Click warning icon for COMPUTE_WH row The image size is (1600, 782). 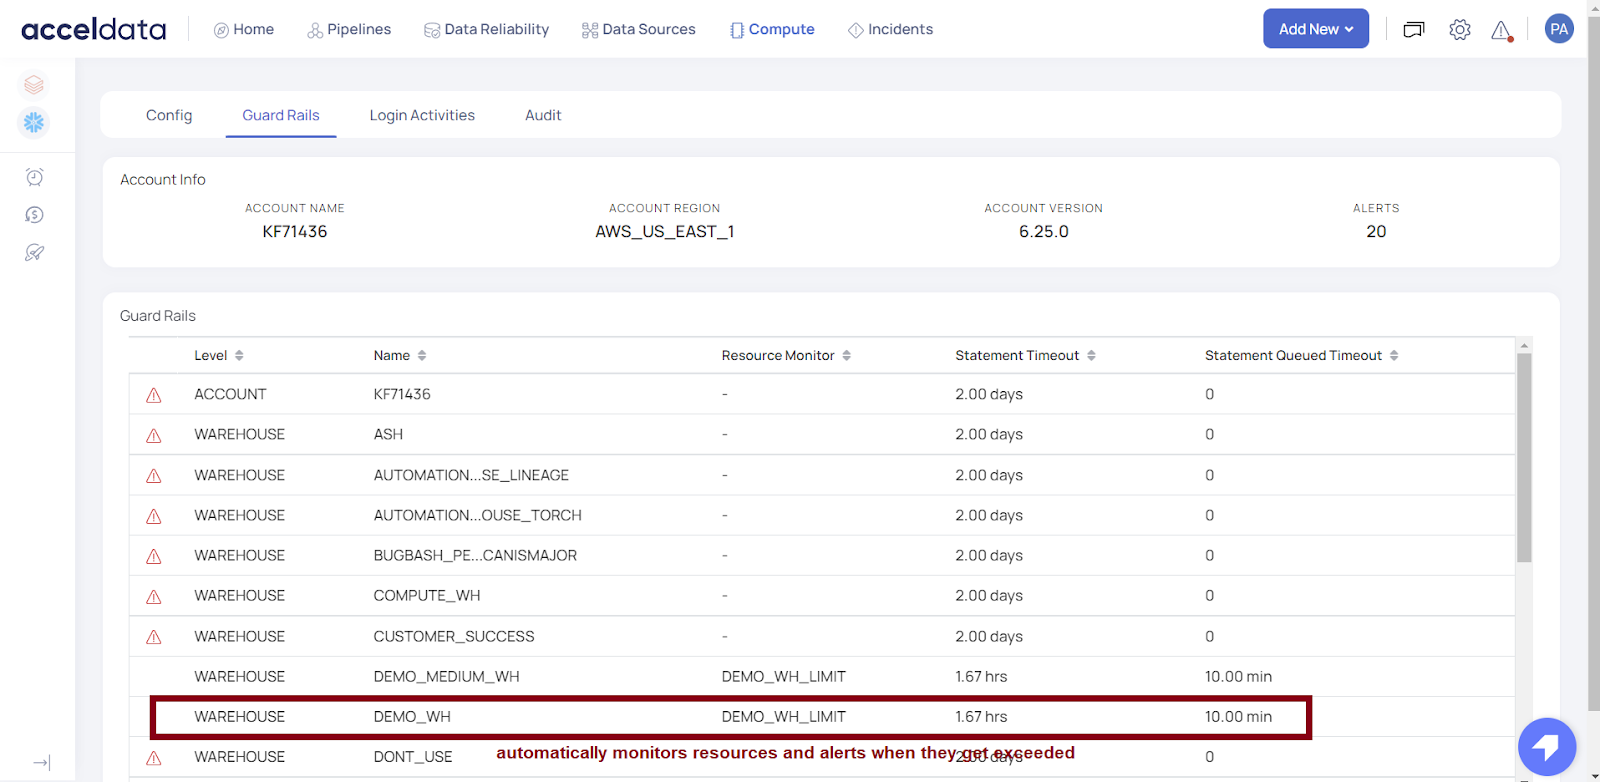coord(154,596)
